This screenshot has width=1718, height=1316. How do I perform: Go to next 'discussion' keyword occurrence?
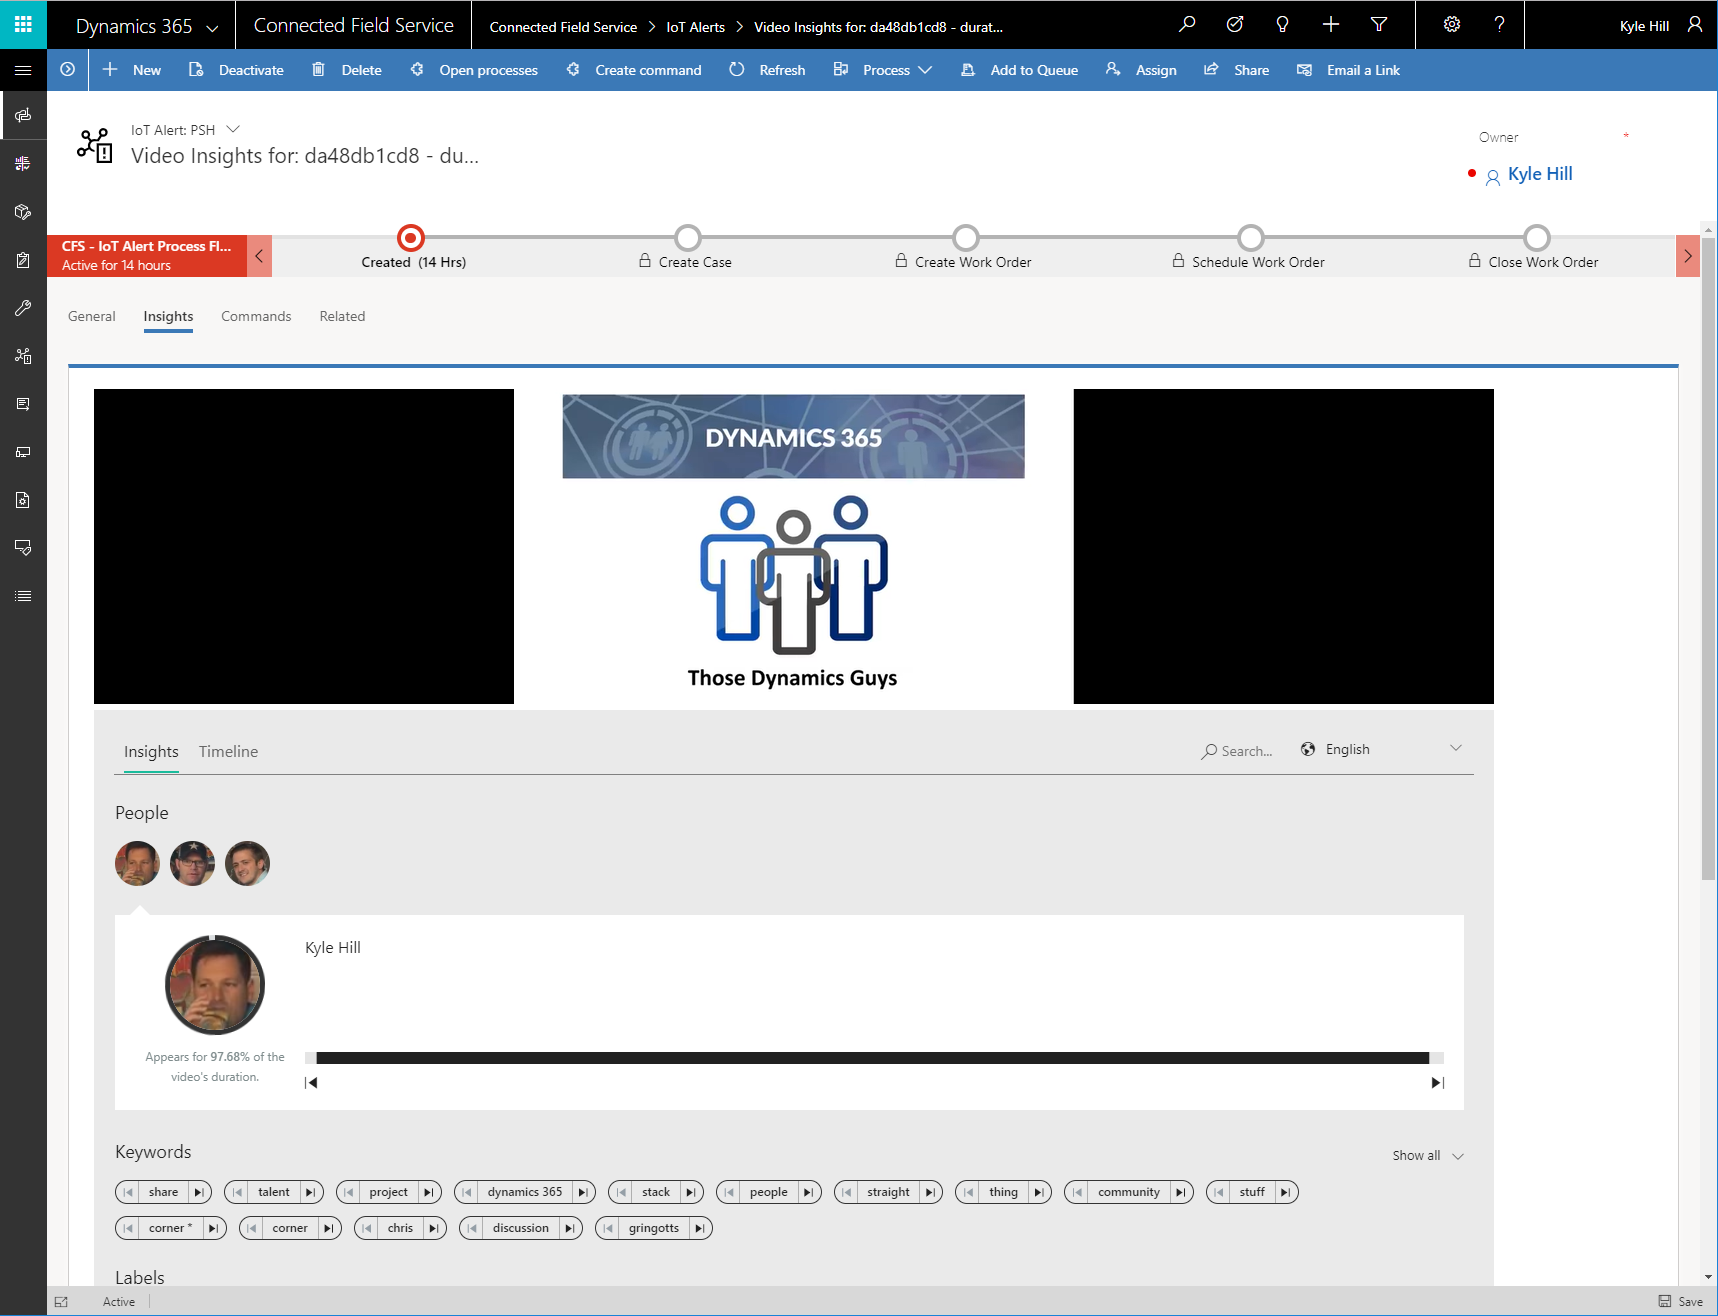coord(569,1228)
